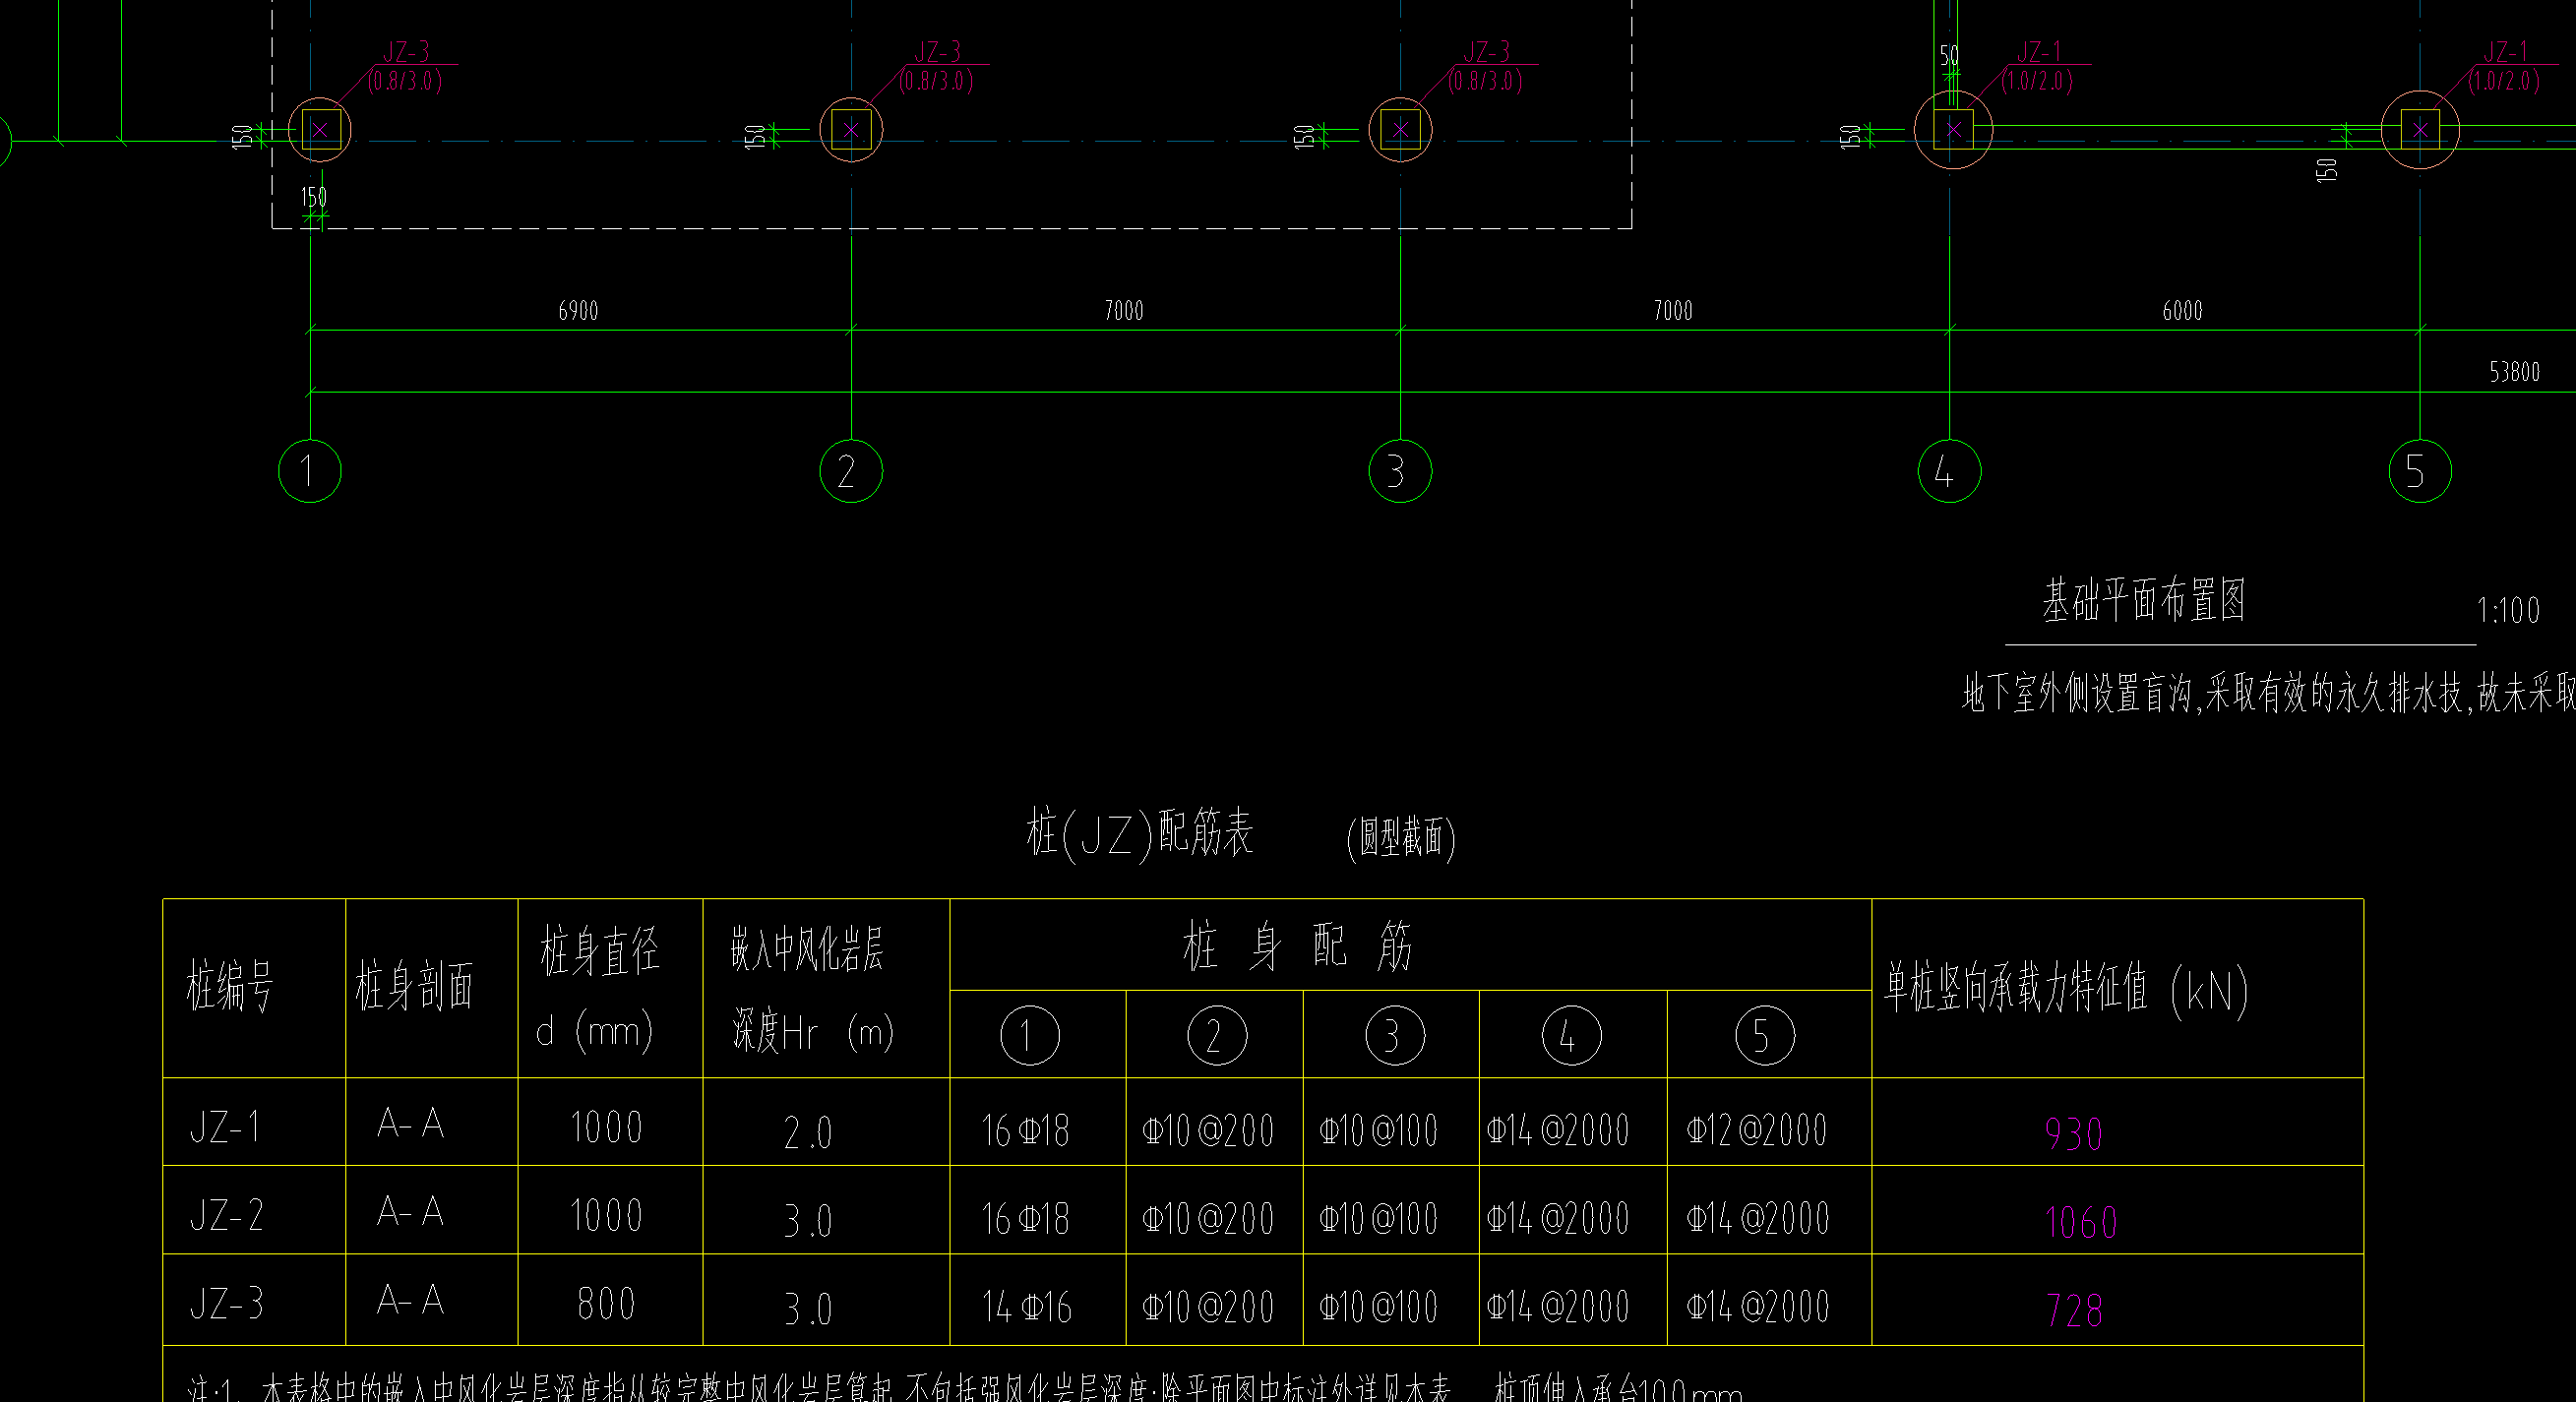Select circled column header 2 in rebar table
The image size is (2576, 1402).
(x=1216, y=1036)
